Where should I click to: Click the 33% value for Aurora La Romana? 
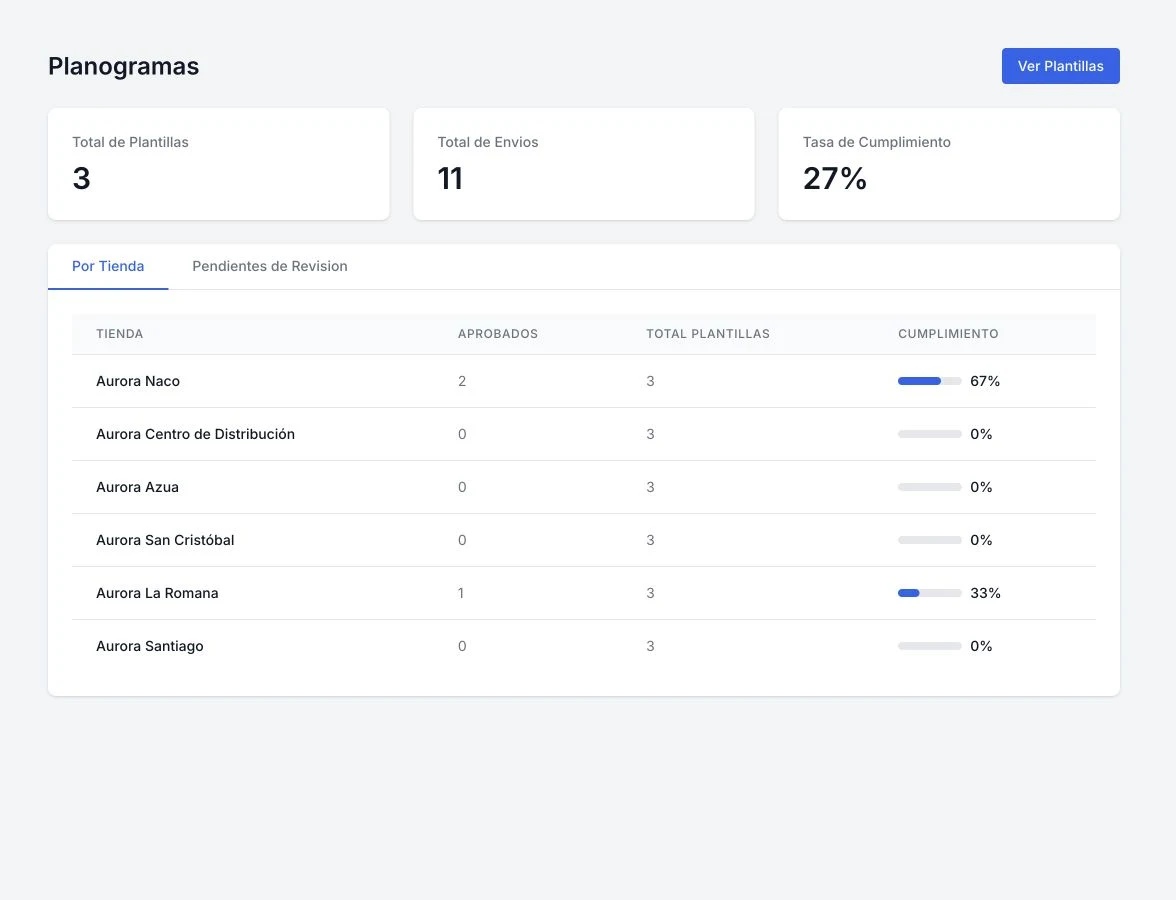(986, 593)
